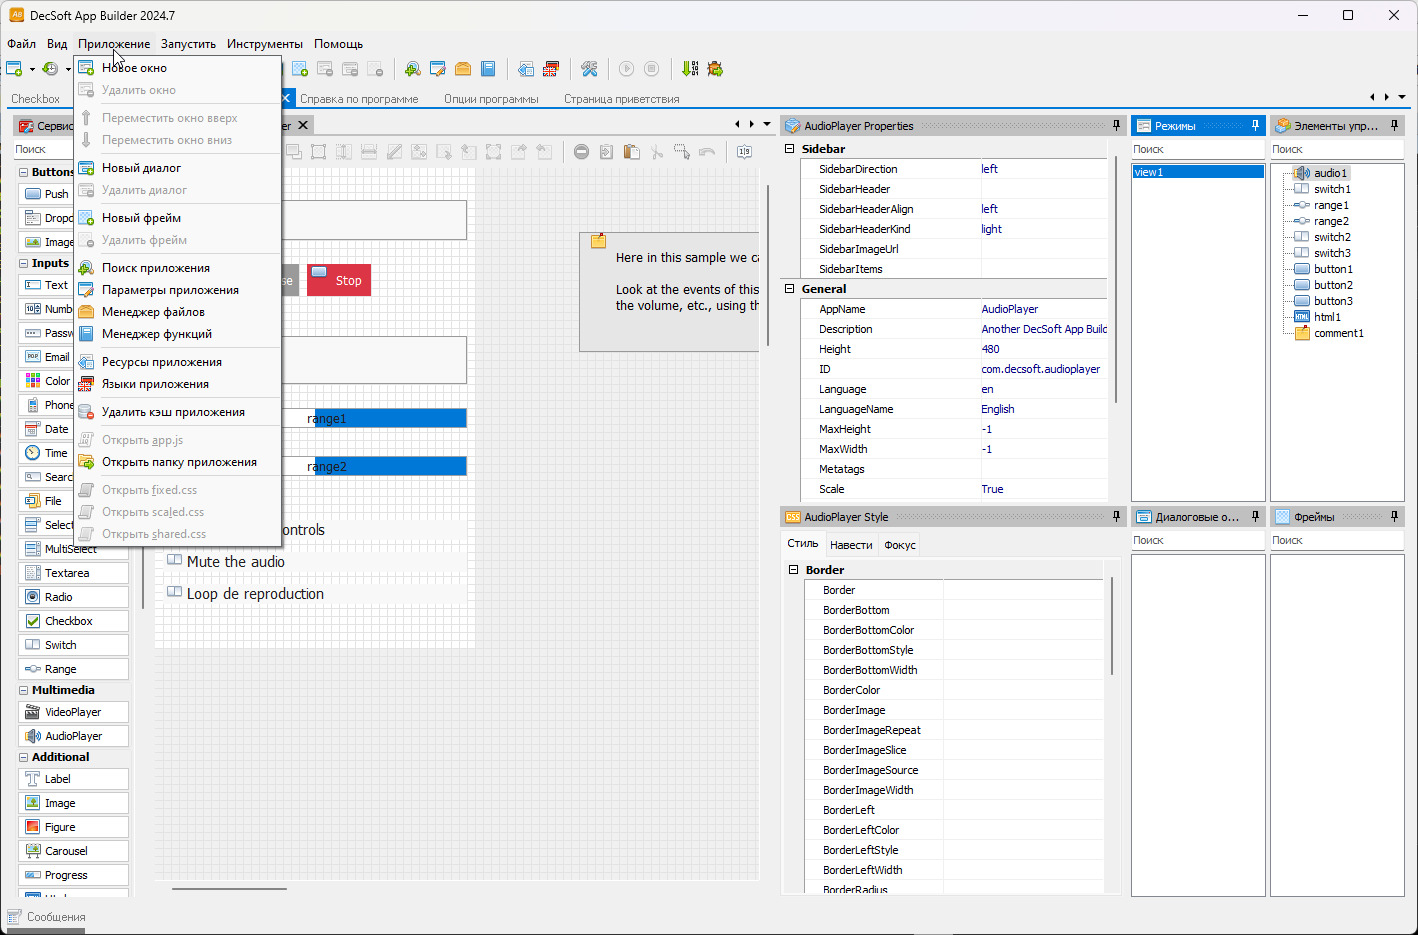This screenshot has height=935, width=1418.
Task: Open the file manager toolbar icon
Action: [x=463, y=69]
